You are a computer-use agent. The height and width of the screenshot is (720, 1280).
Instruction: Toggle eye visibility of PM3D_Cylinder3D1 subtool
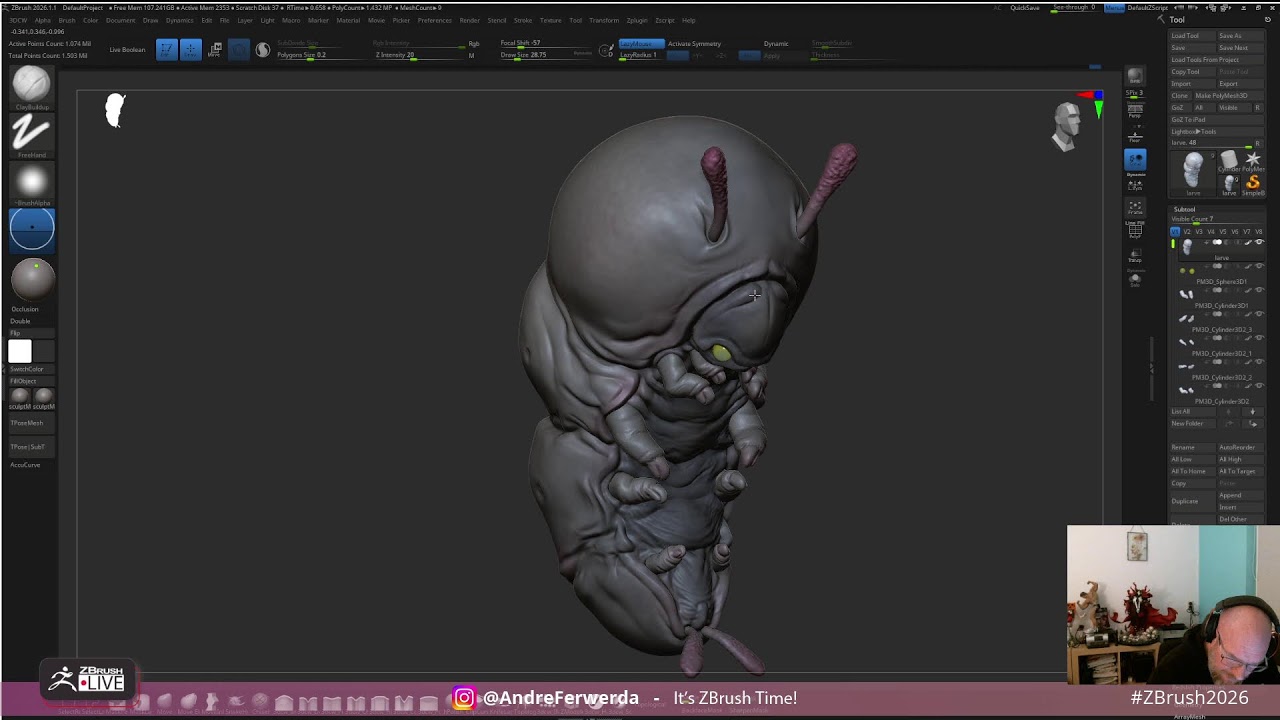coord(1259,290)
